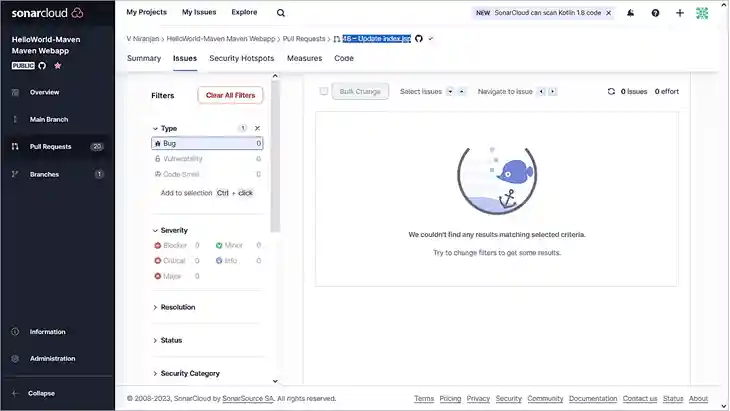
Task: Open the help question mark icon
Action: point(655,13)
